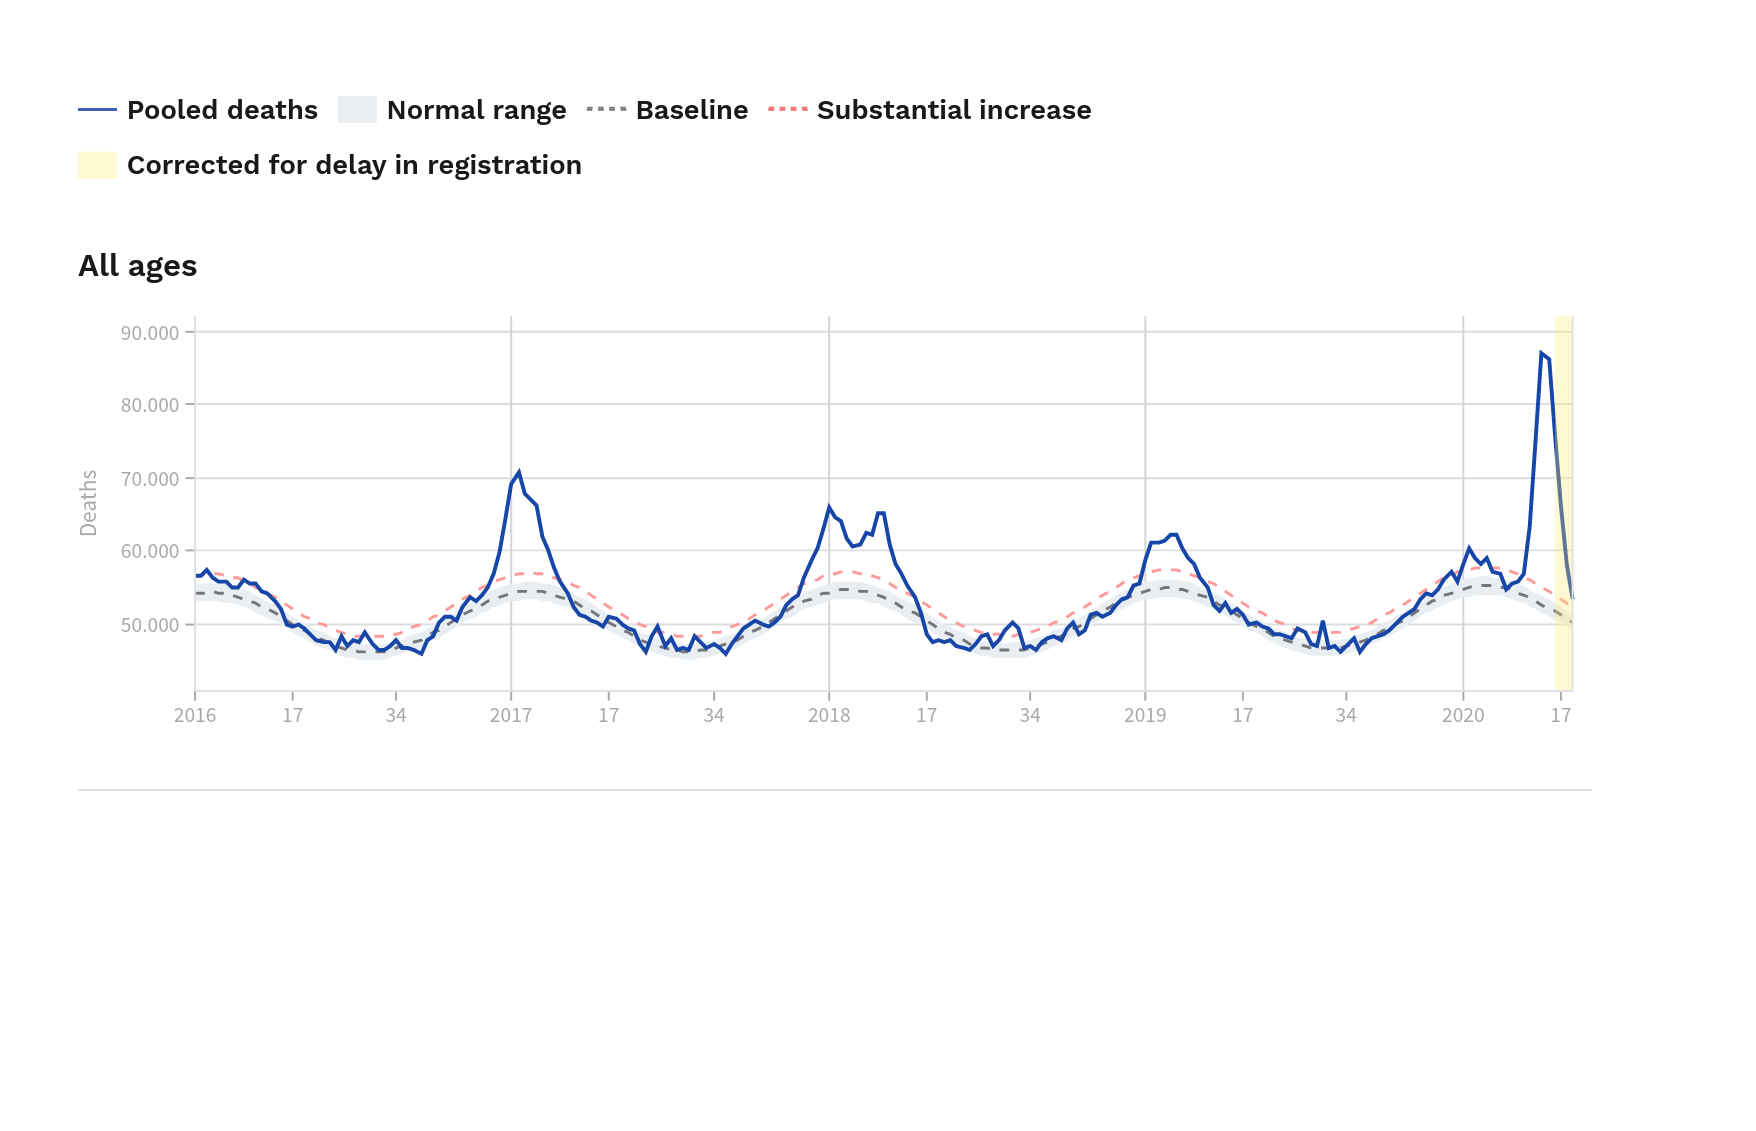Image resolution: width=1756 pixels, height=1131 pixels.
Task: Click the 50.000 y-axis tick label
Action: 150,625
